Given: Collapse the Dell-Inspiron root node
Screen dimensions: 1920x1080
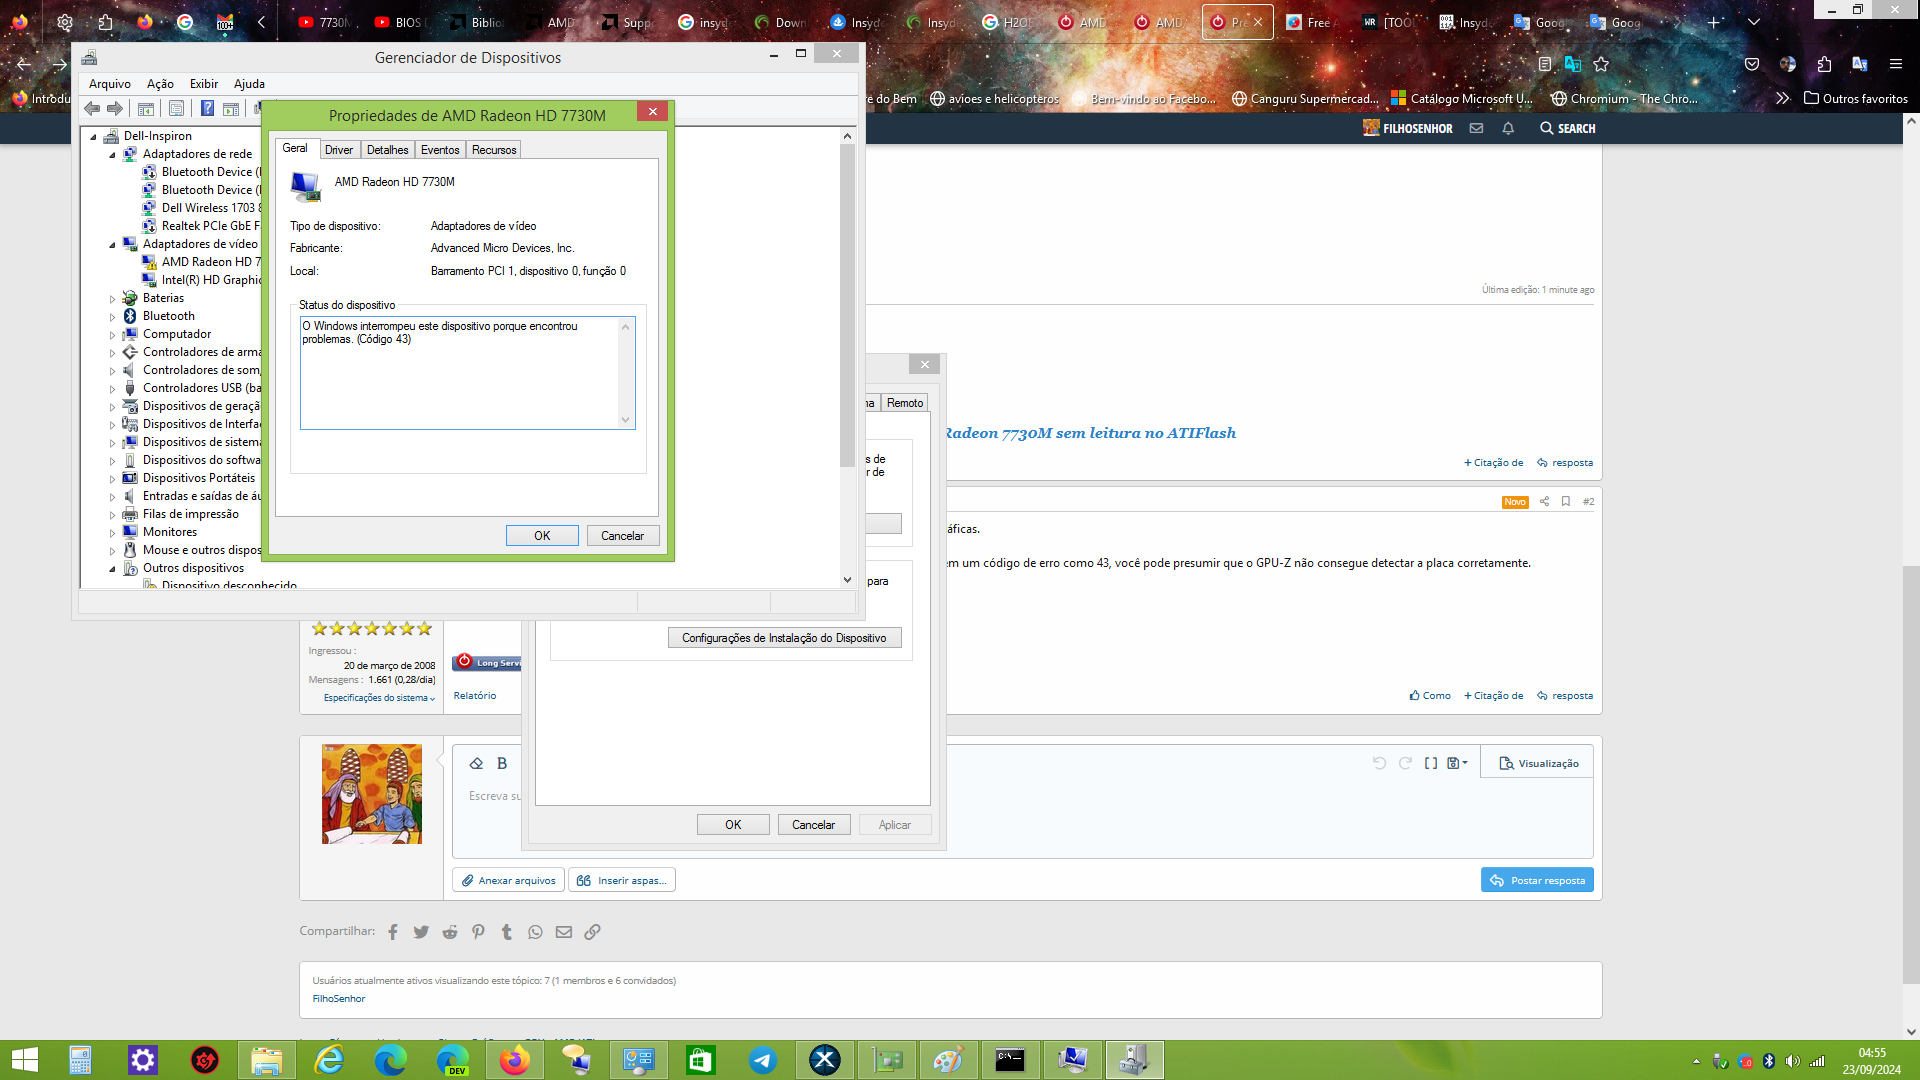Looking at the screenshot, I should coord(93,137).
